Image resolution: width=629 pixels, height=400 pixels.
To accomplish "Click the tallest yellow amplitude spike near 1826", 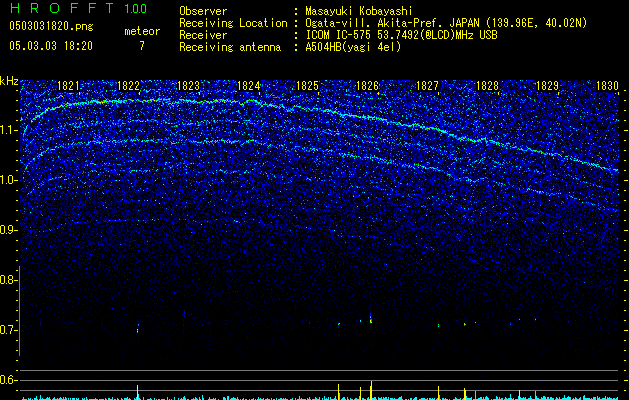I will coord(371,390).
